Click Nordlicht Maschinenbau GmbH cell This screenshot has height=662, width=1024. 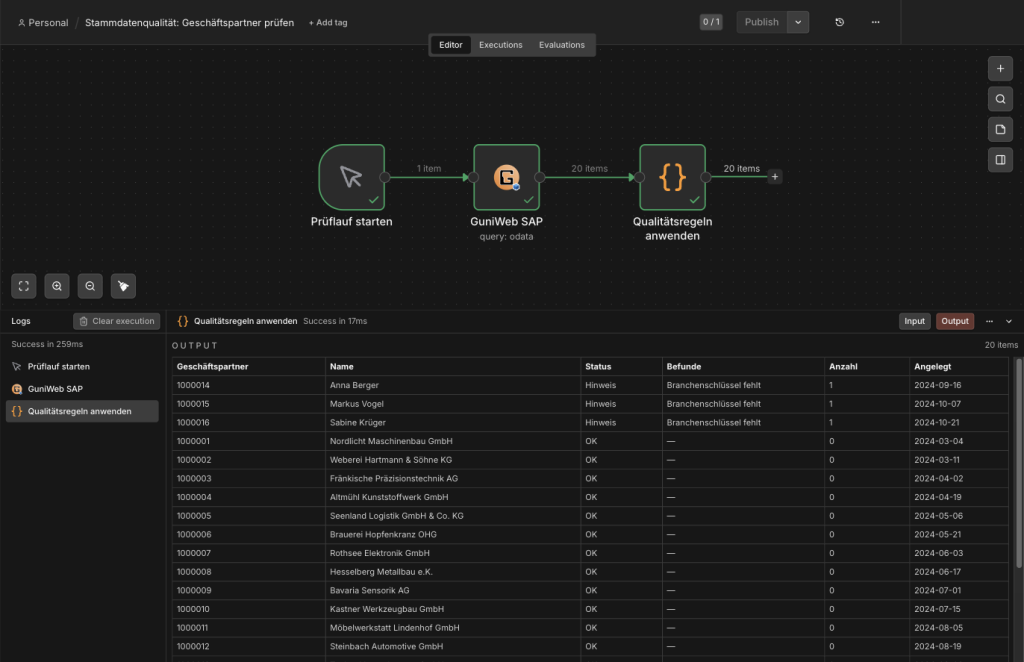(453, 441)
